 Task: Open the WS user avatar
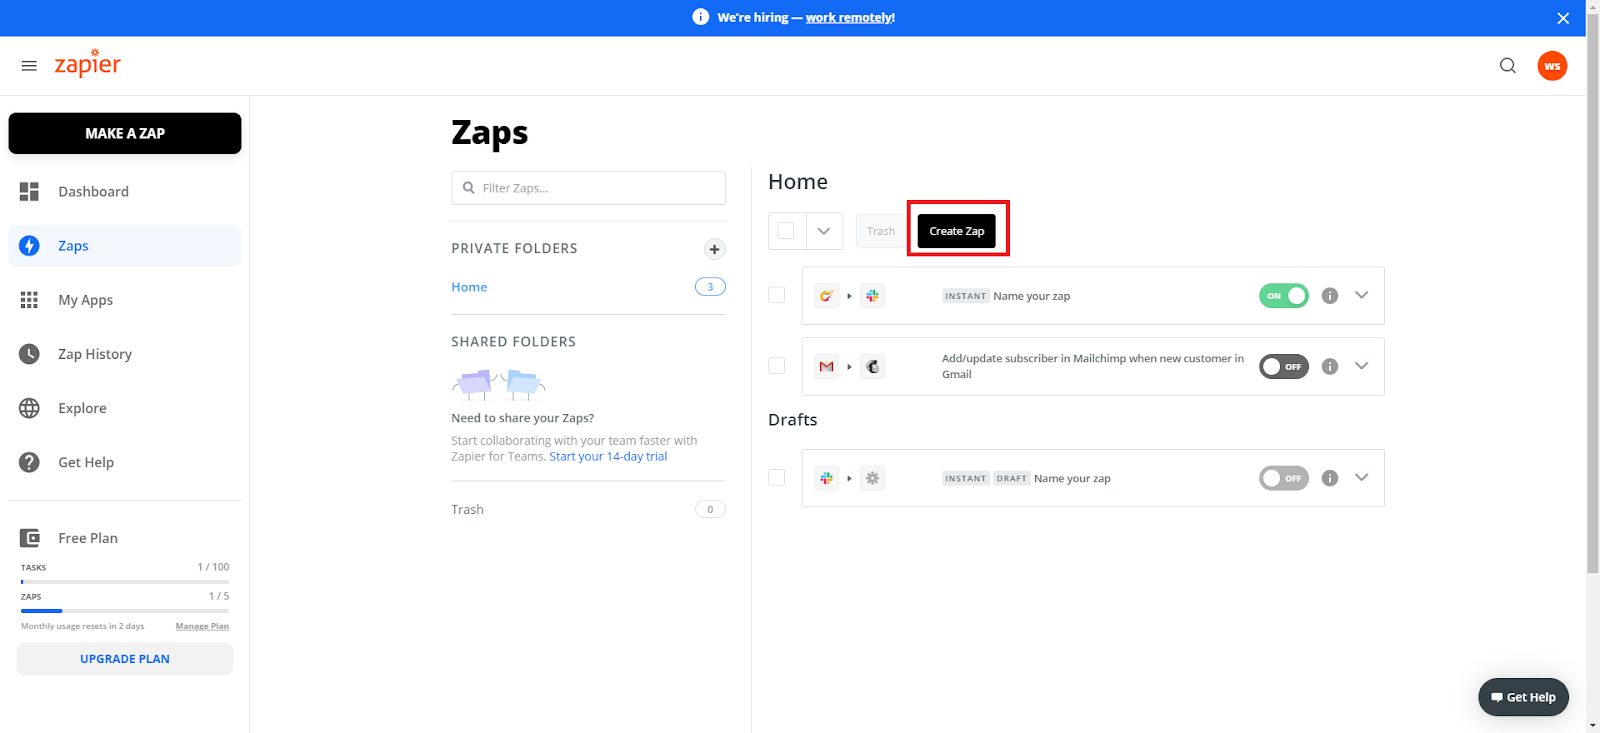[x=1552, y=66]
